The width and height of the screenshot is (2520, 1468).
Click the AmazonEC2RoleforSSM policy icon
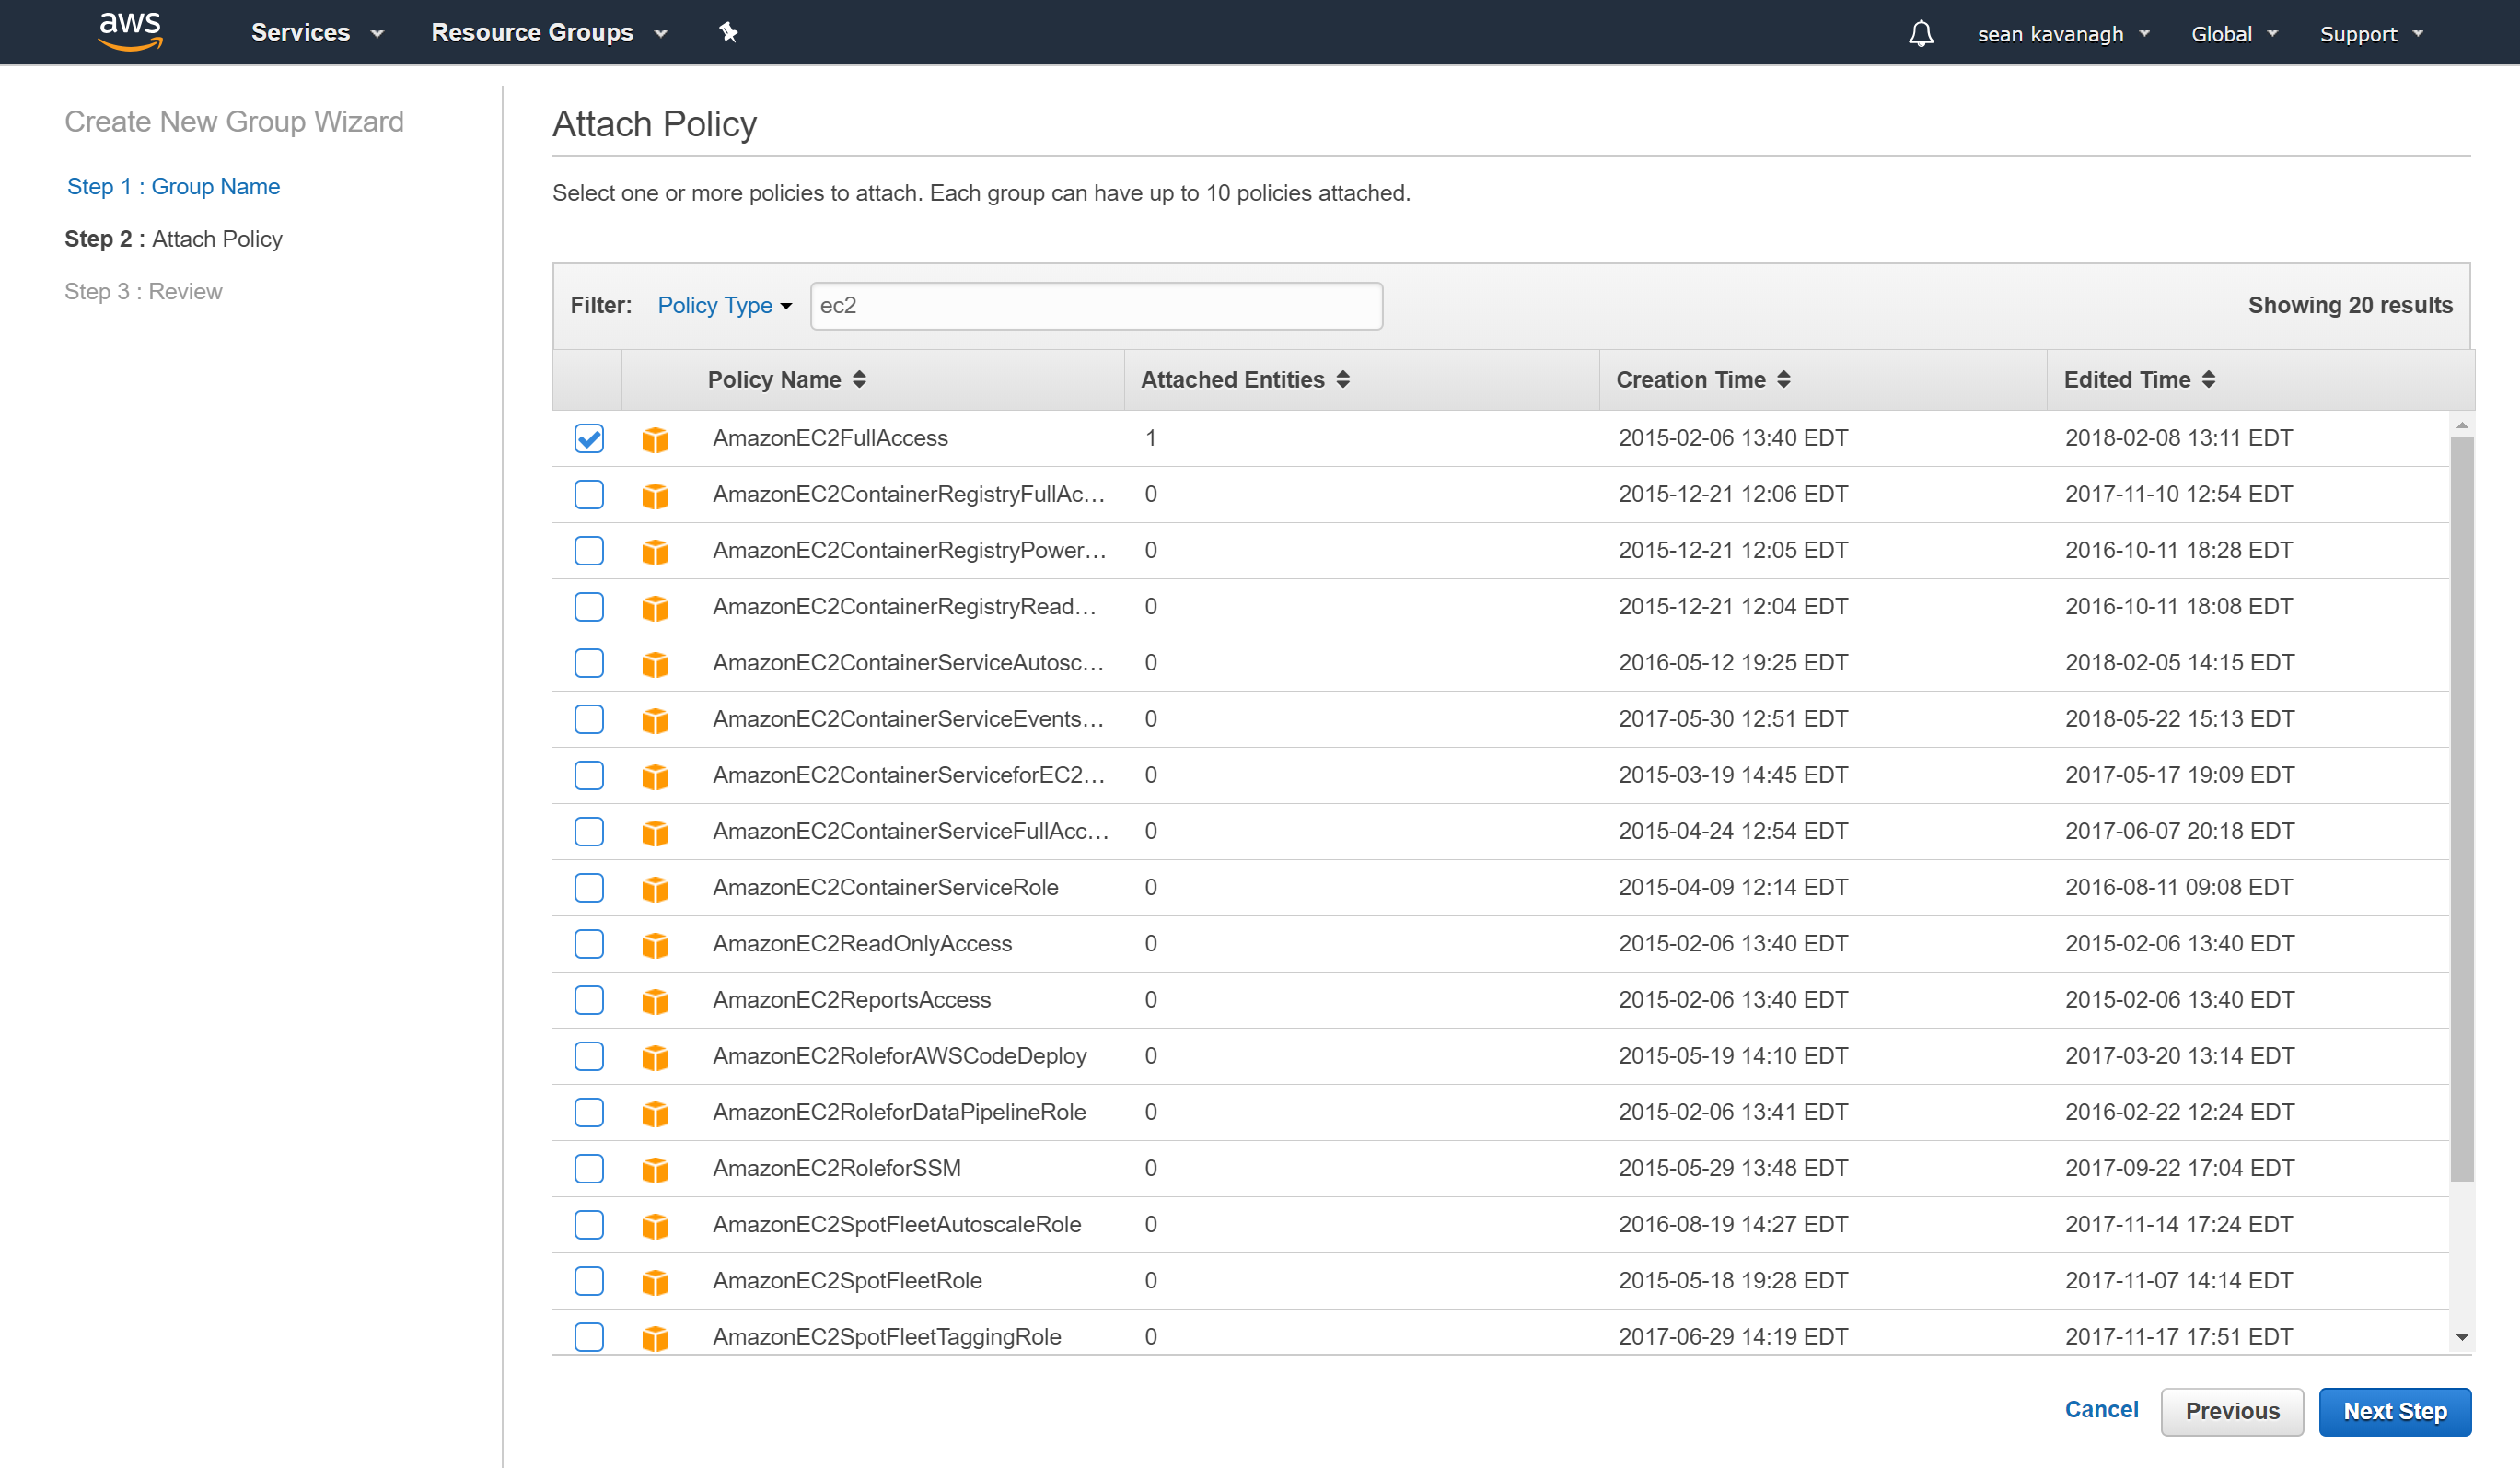click(656, 1168)
